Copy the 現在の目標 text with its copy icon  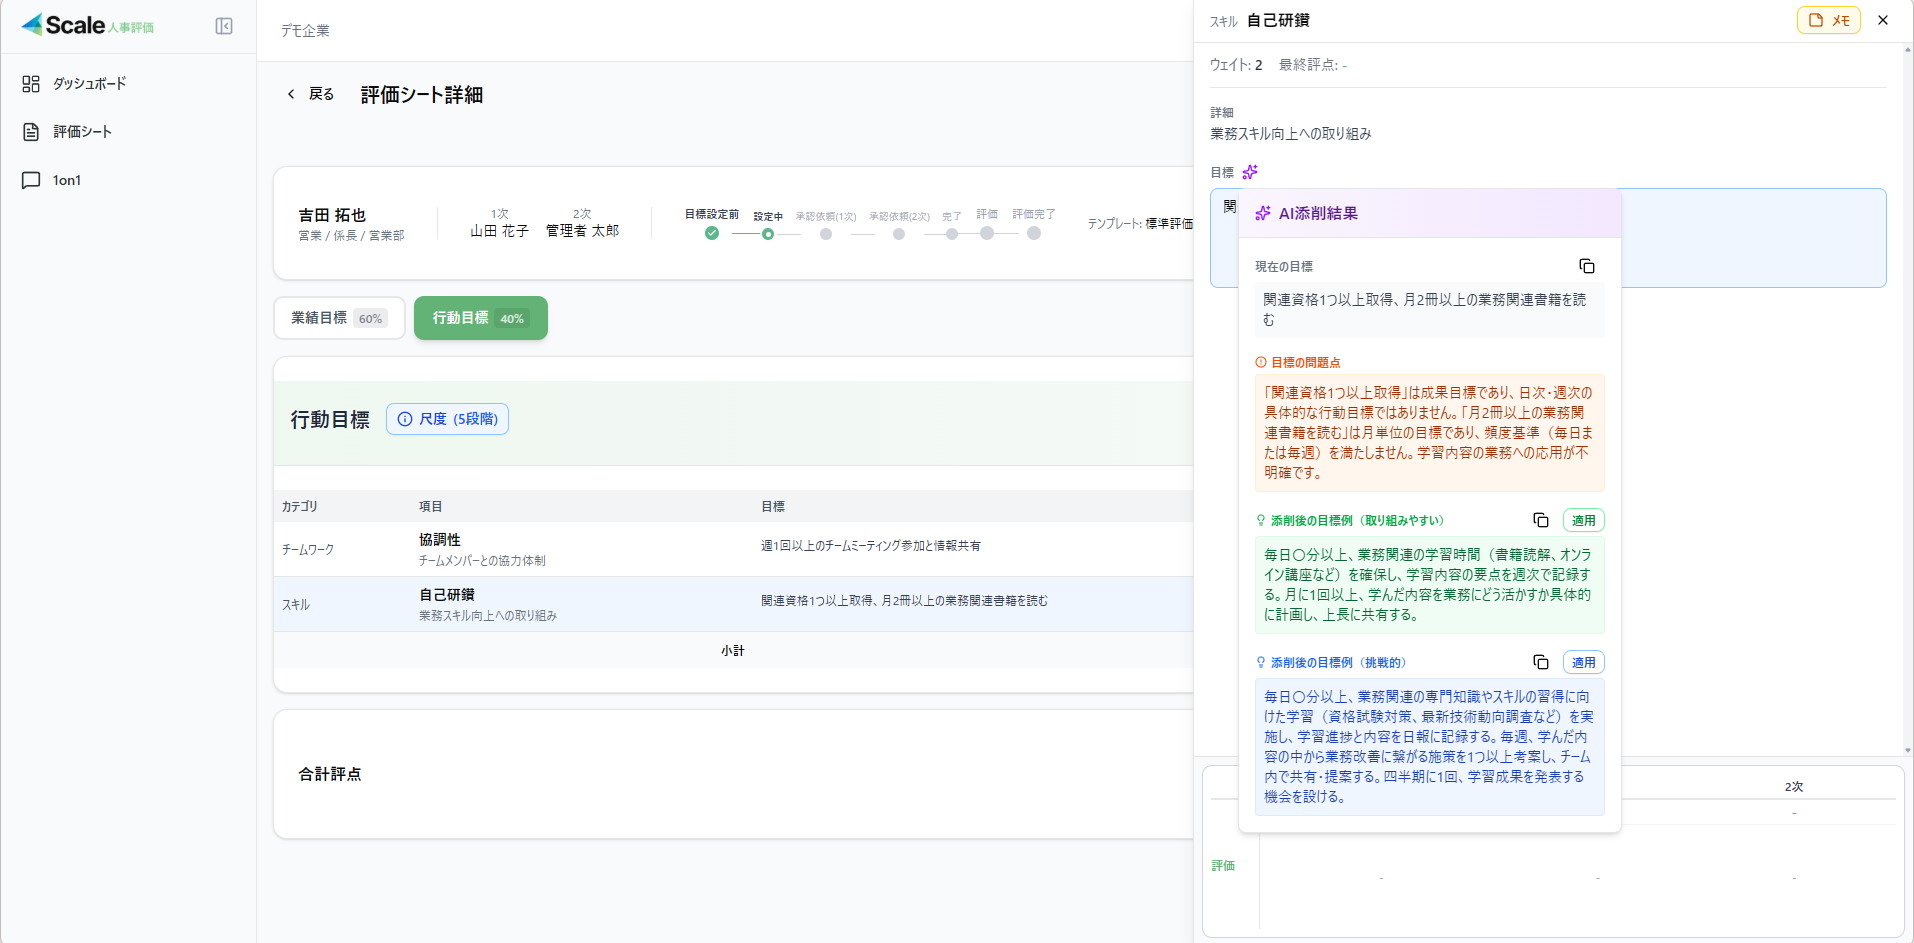pyautogui.click(x=1588, y=266)
